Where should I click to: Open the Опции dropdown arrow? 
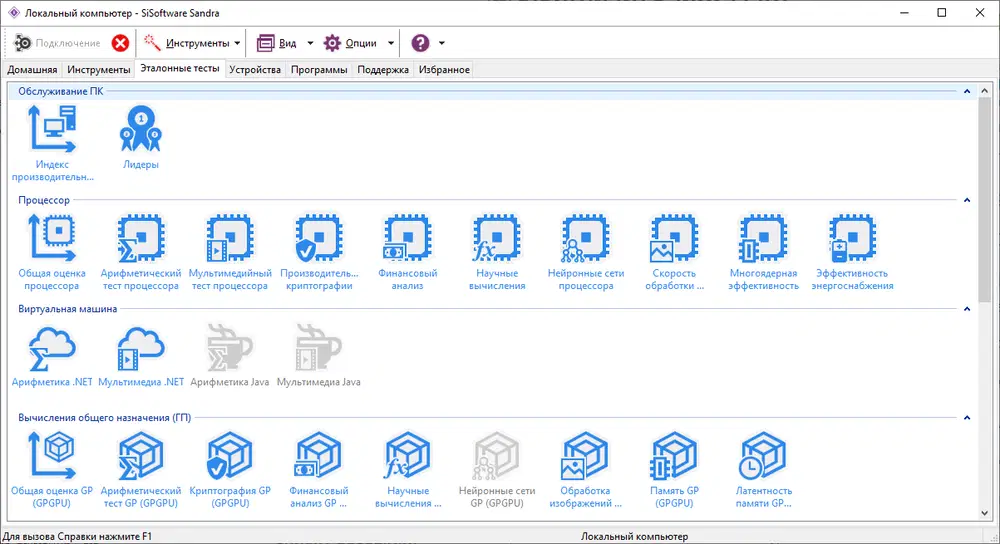391,43
